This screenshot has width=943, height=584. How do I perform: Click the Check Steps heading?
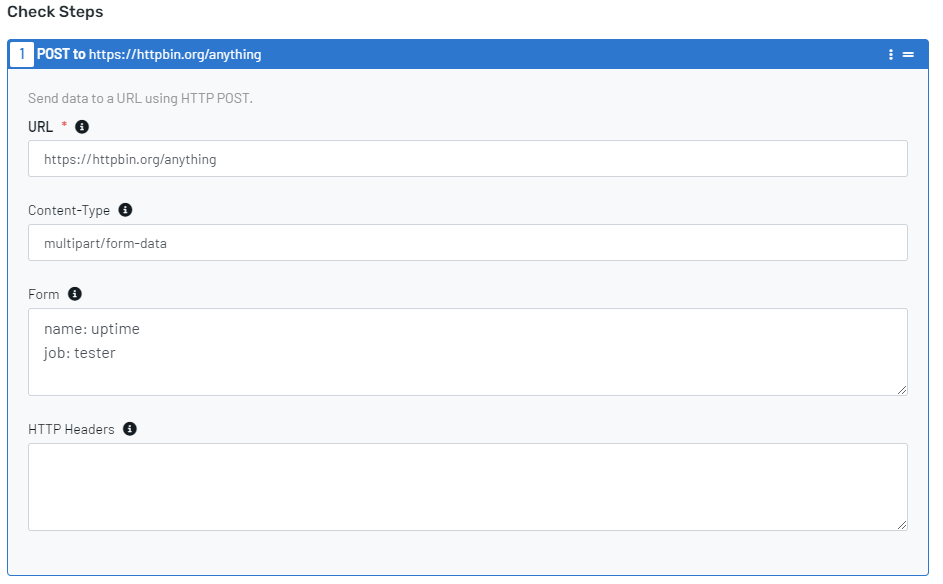tap(55, 12)
